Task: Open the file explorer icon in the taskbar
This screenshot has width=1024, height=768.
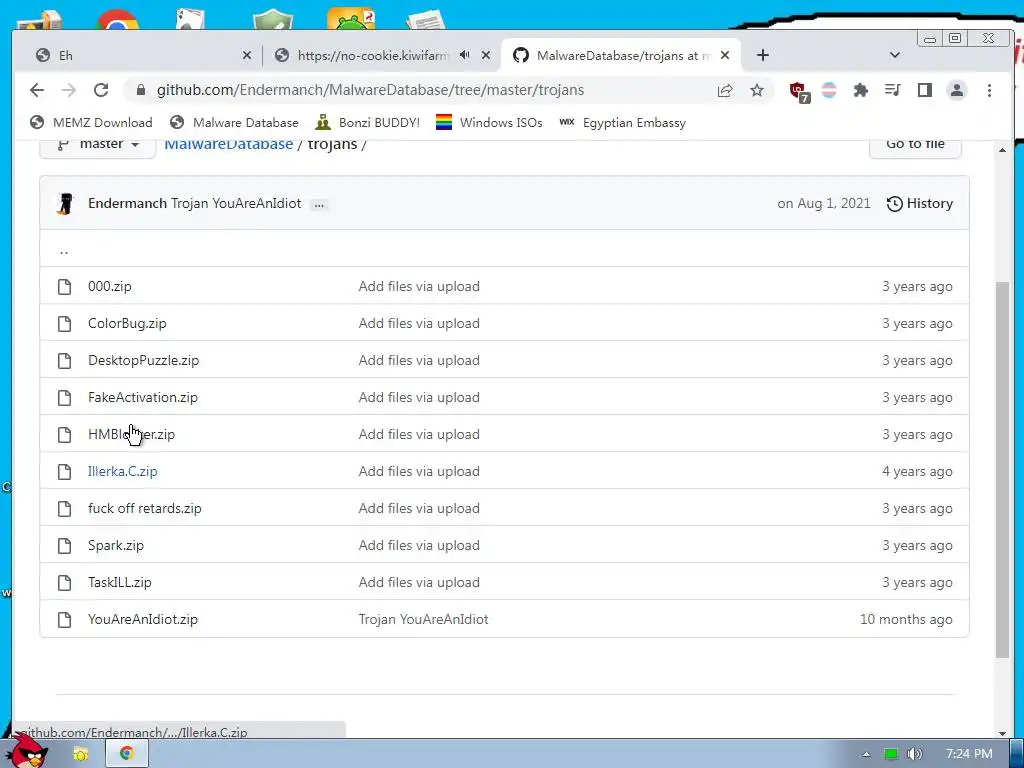Action: pyautogui.click(x=80, y=754)
